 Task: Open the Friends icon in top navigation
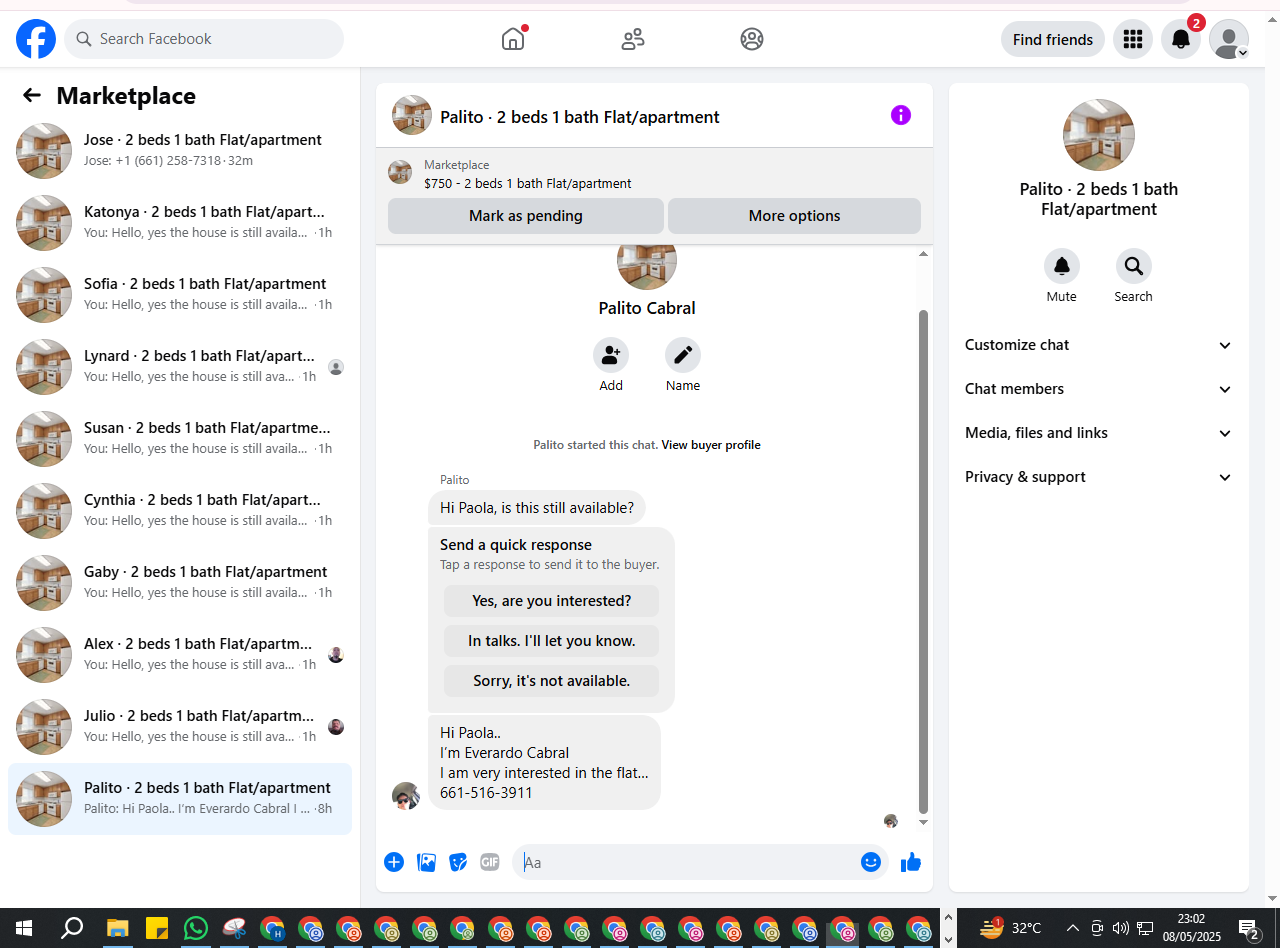pos(633,39)
